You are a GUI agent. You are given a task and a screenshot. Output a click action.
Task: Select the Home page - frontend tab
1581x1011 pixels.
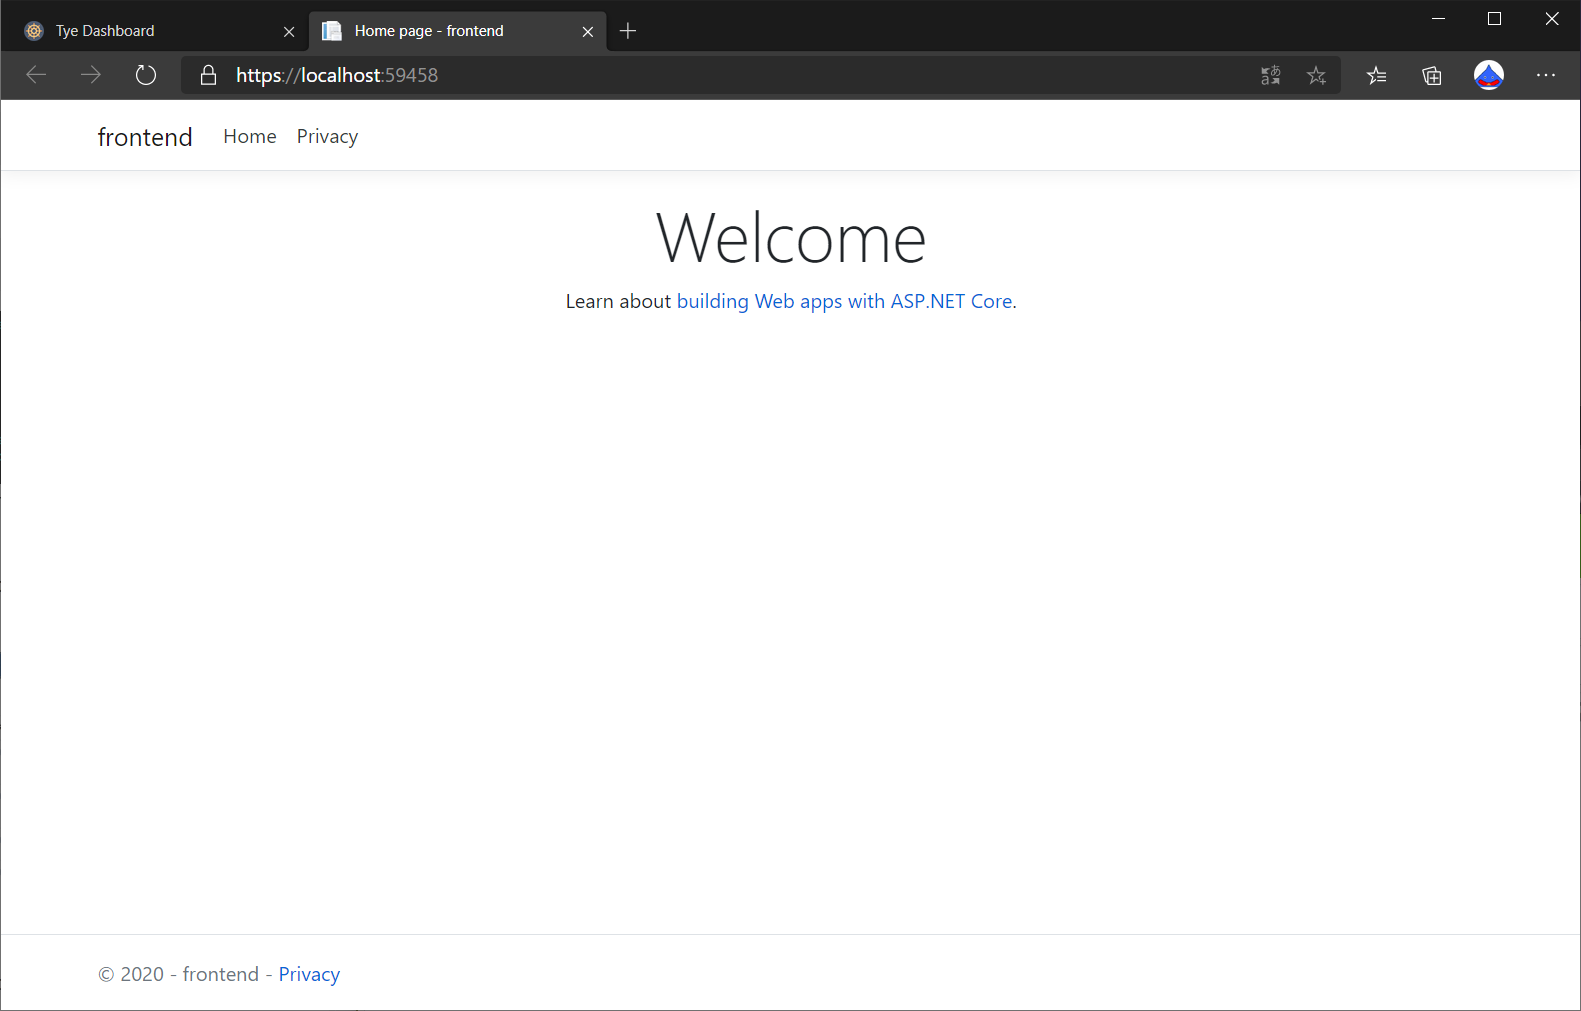pos(457,31)
